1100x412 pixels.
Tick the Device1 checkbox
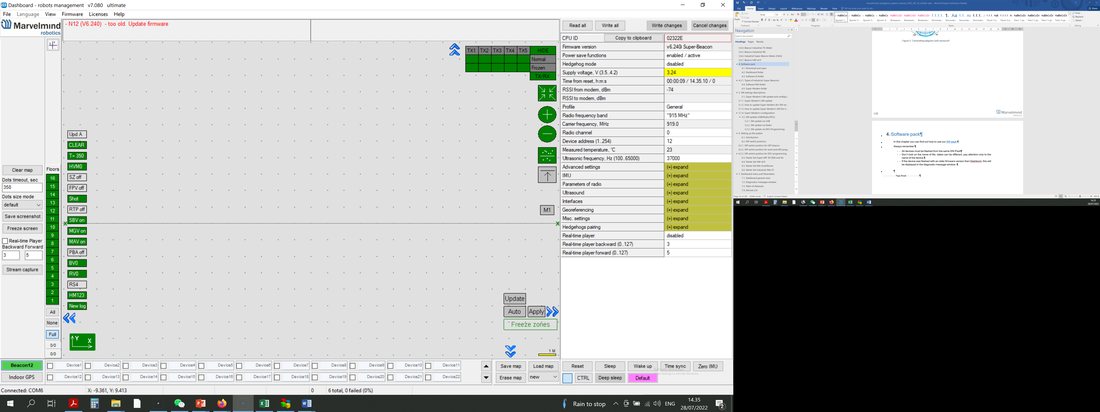point(50,366)
